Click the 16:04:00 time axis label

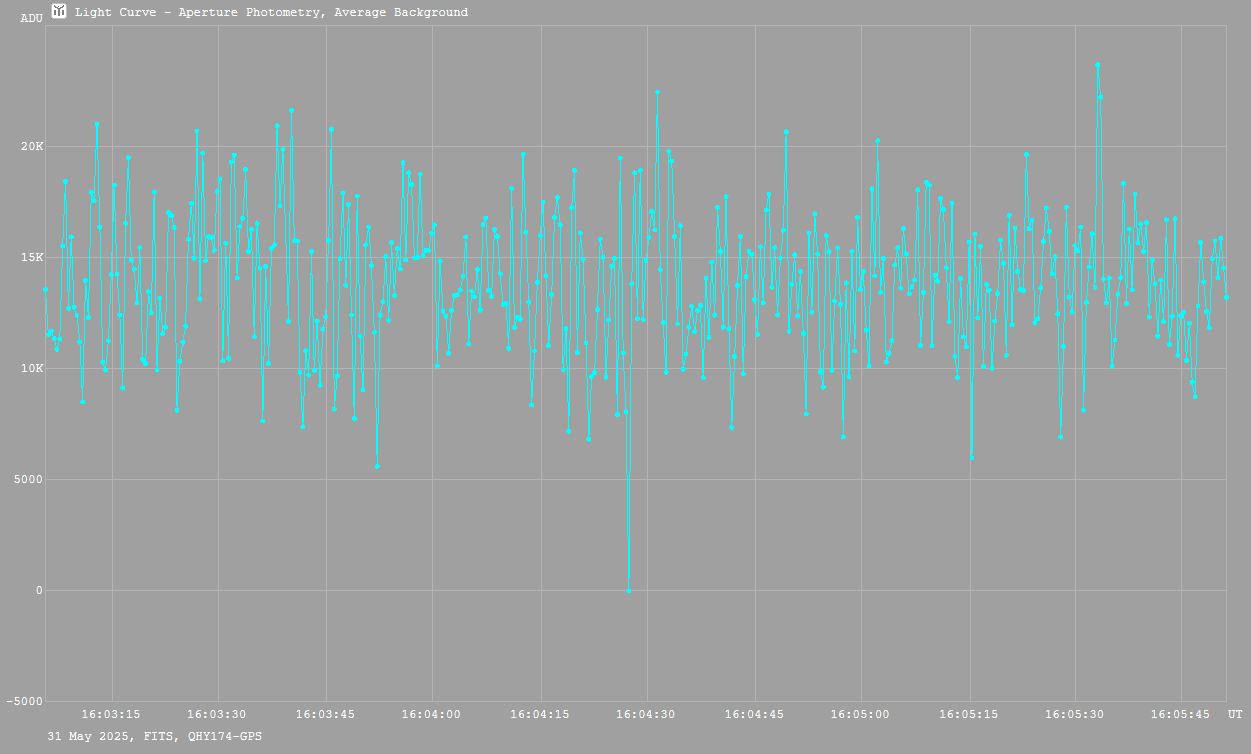click(x=432, y=714)
